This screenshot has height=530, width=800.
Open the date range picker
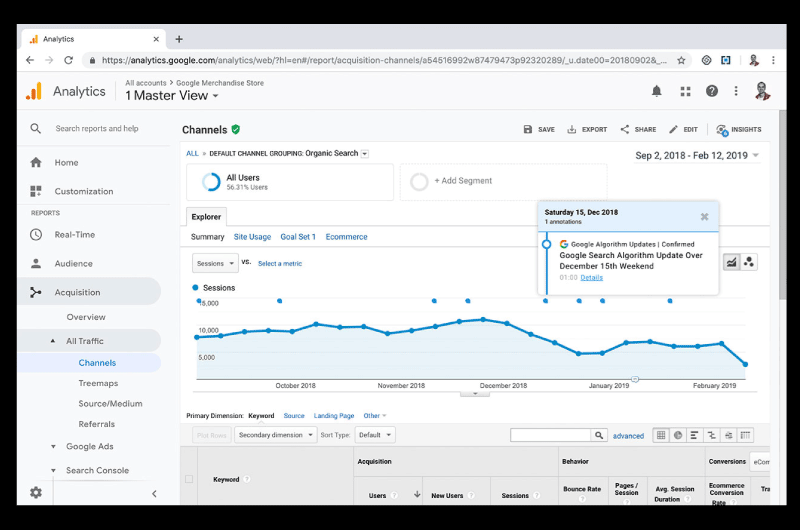pyautogui.click(x=697, y=156)
